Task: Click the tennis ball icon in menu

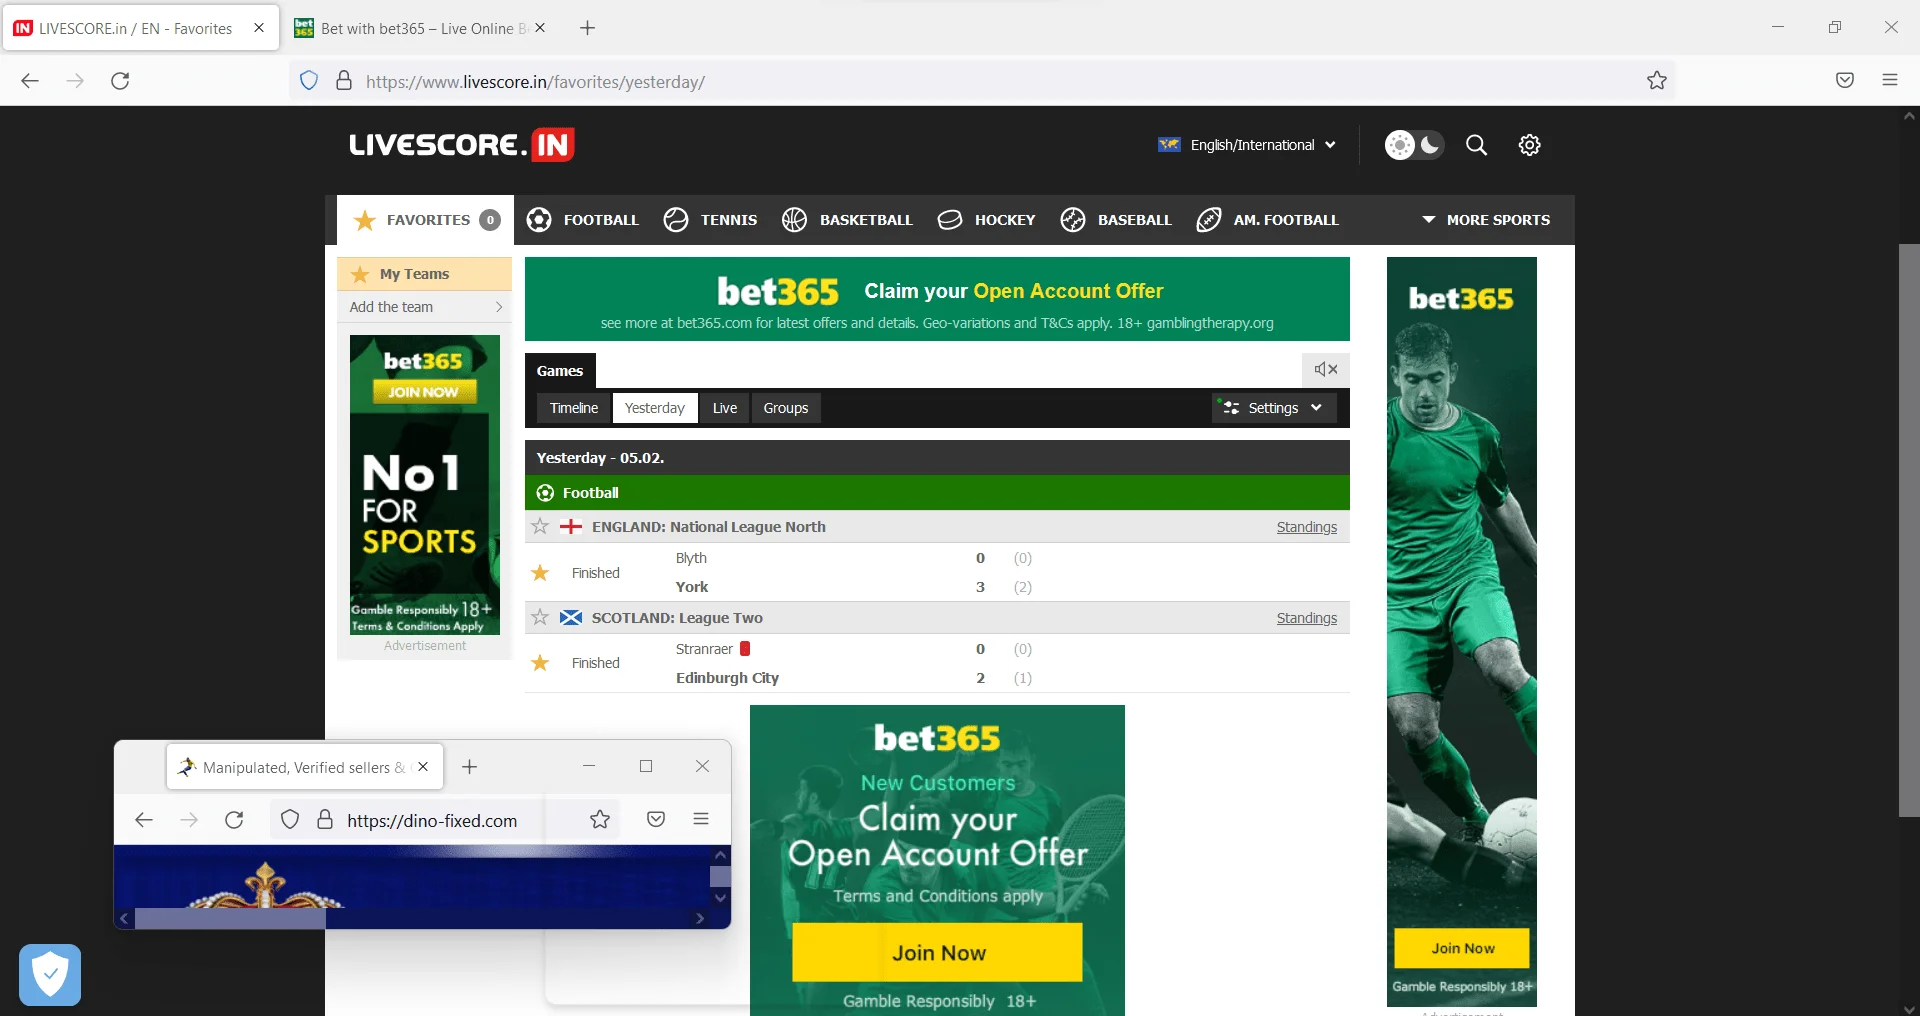Action: point(676,220)
